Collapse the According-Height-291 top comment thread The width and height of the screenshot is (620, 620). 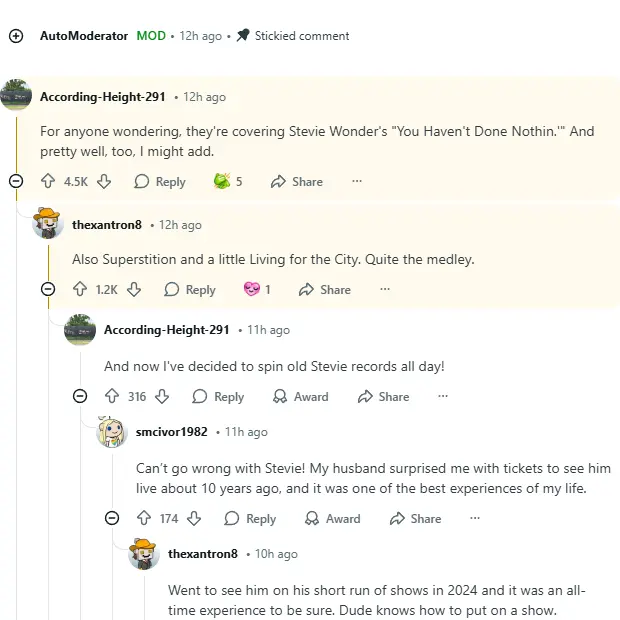(x=15, y=181)
